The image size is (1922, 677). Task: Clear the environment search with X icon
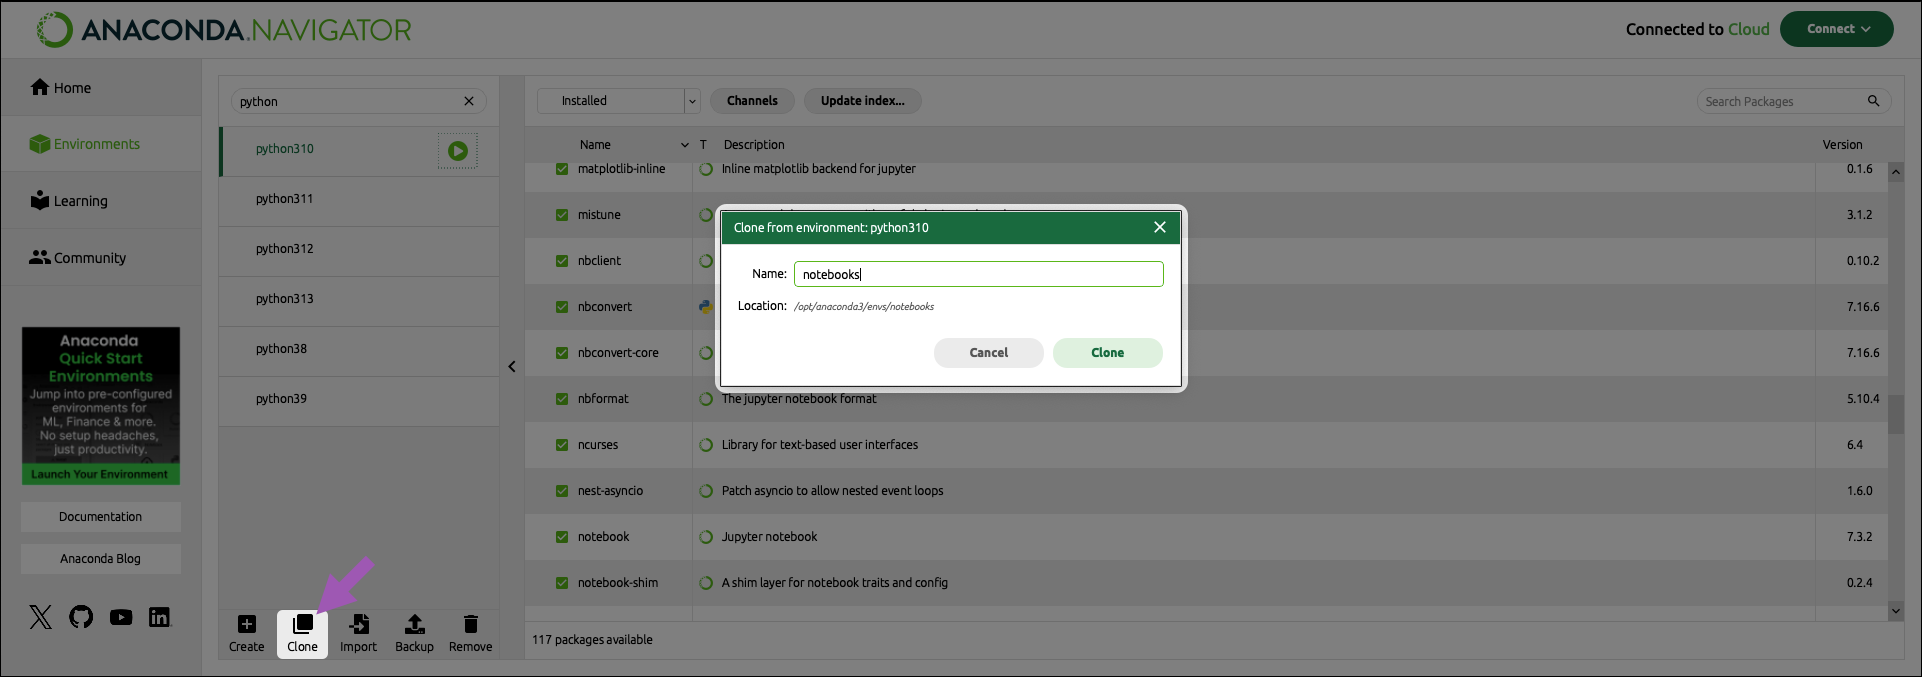pyautogui.click(x=469, y=101)
